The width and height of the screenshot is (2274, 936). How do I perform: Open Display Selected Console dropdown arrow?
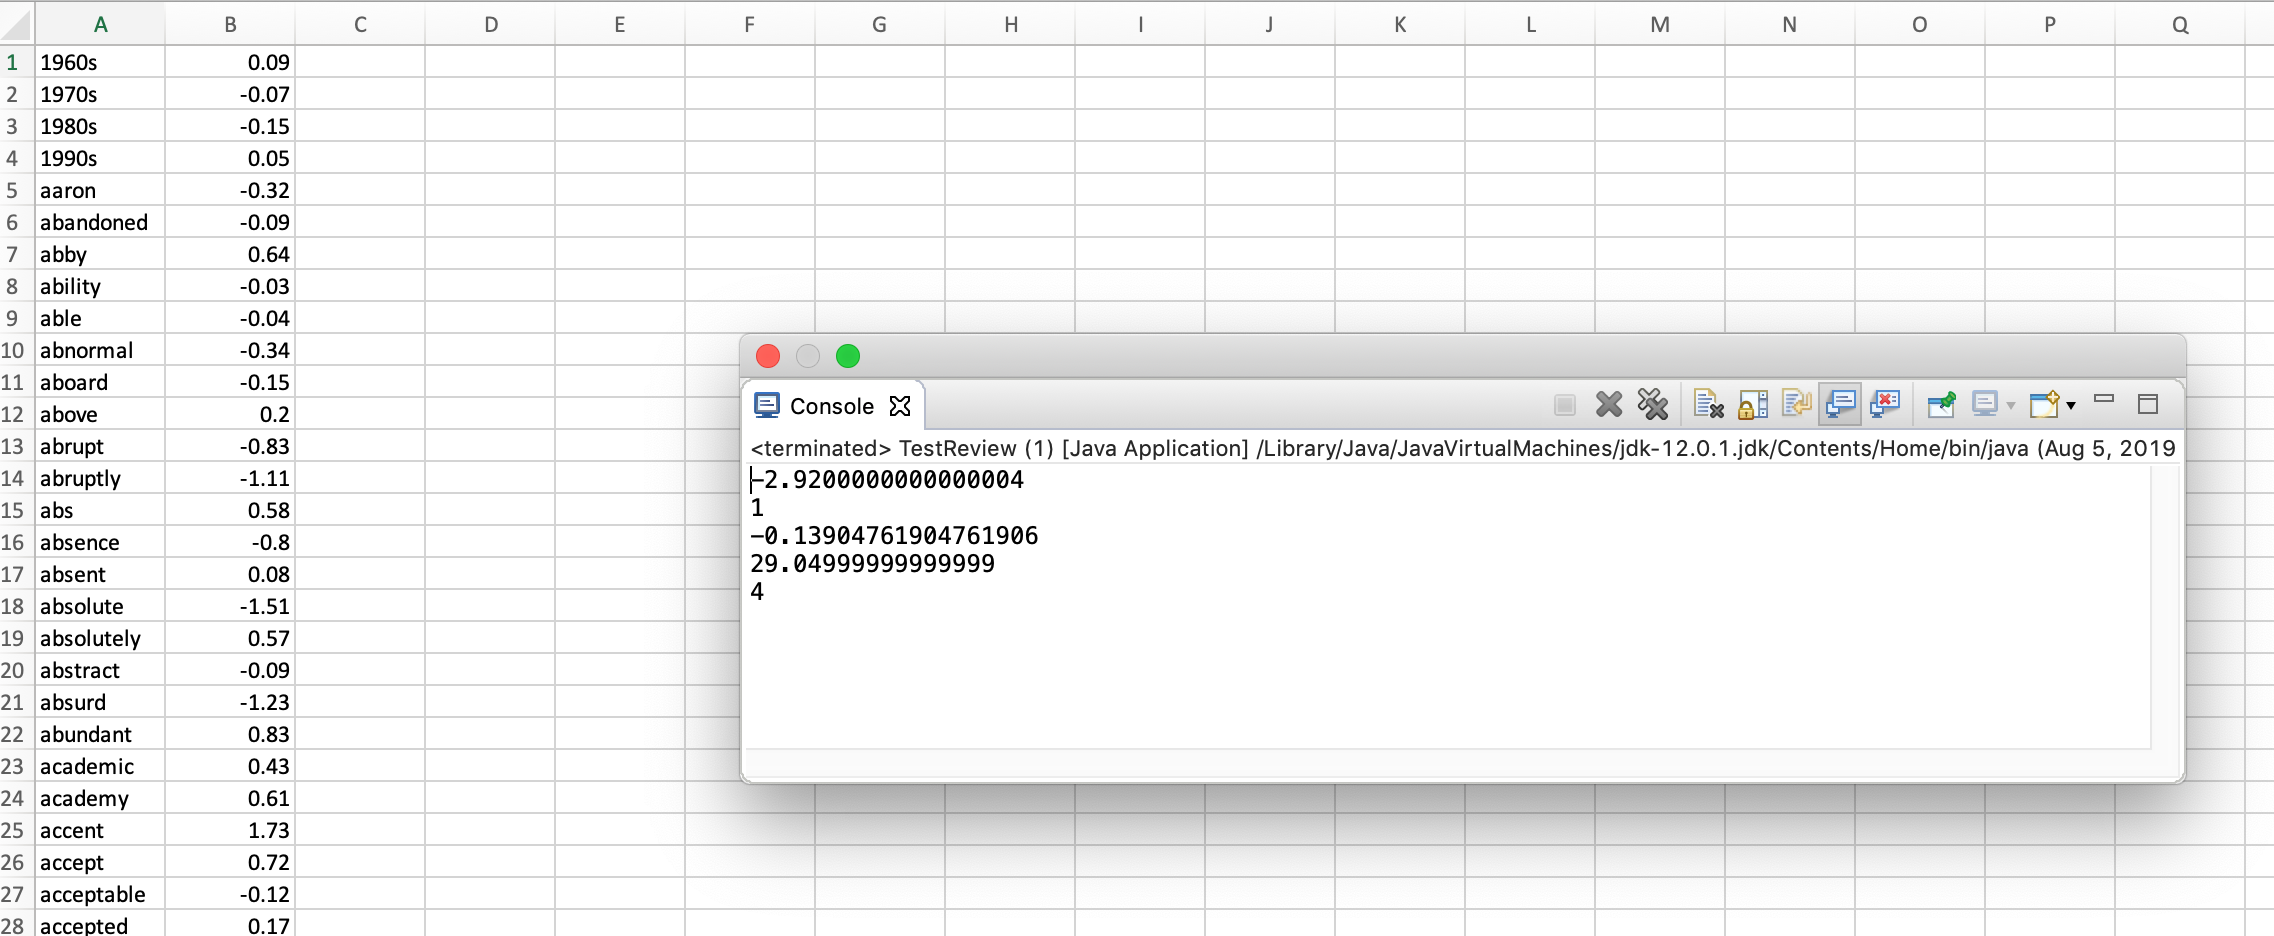tap(2010, 405)
